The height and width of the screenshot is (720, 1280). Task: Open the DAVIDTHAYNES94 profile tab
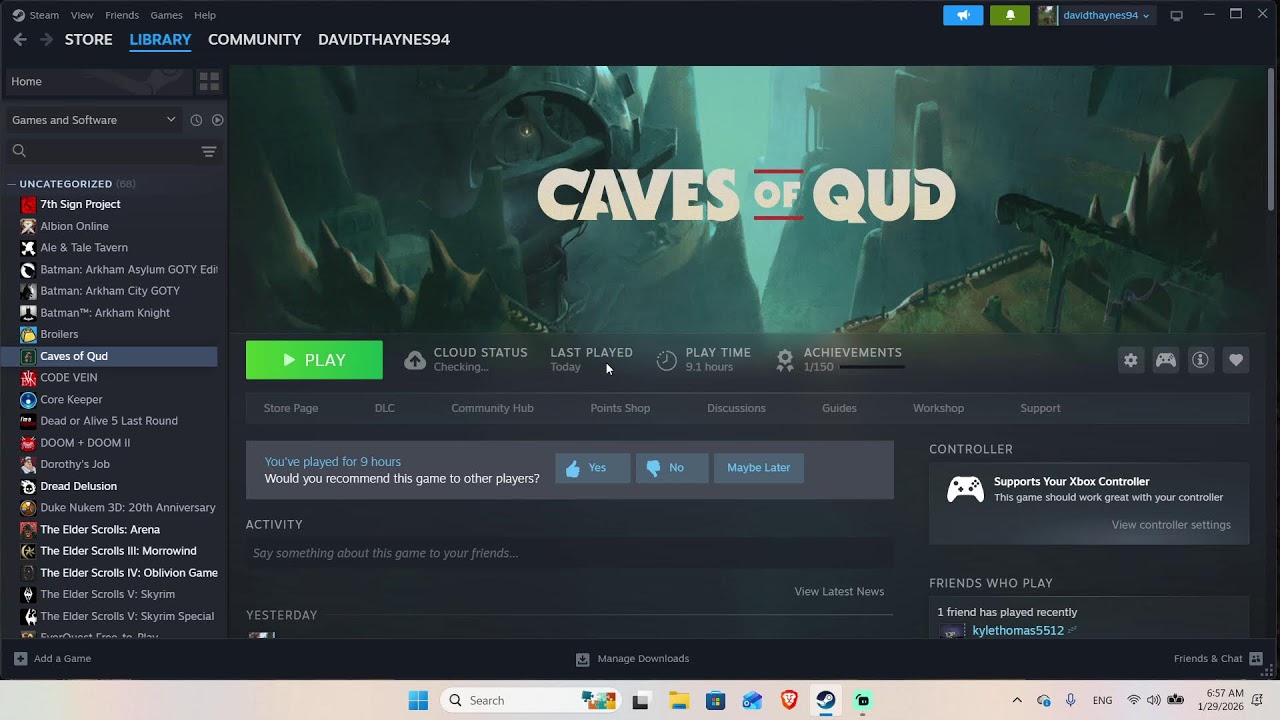click(x=384, y=40)
